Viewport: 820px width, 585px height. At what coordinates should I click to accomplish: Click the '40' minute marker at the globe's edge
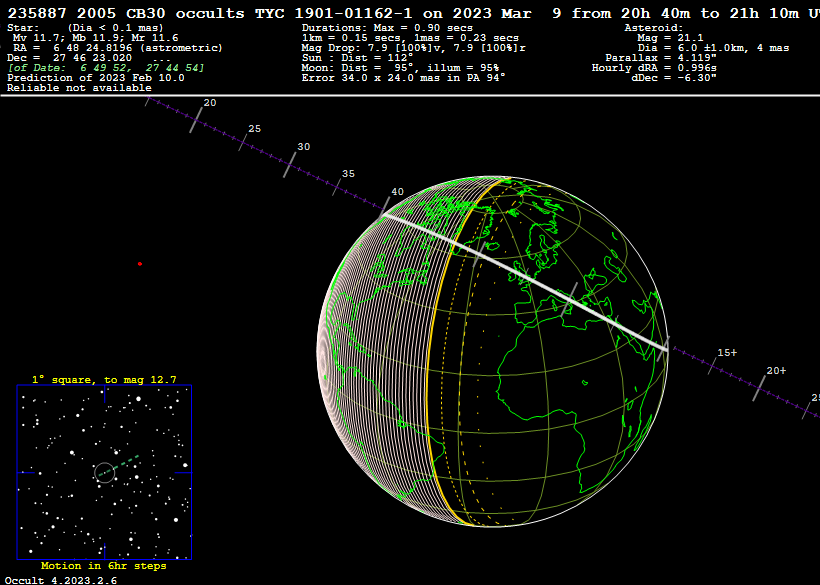pos(397,192)
